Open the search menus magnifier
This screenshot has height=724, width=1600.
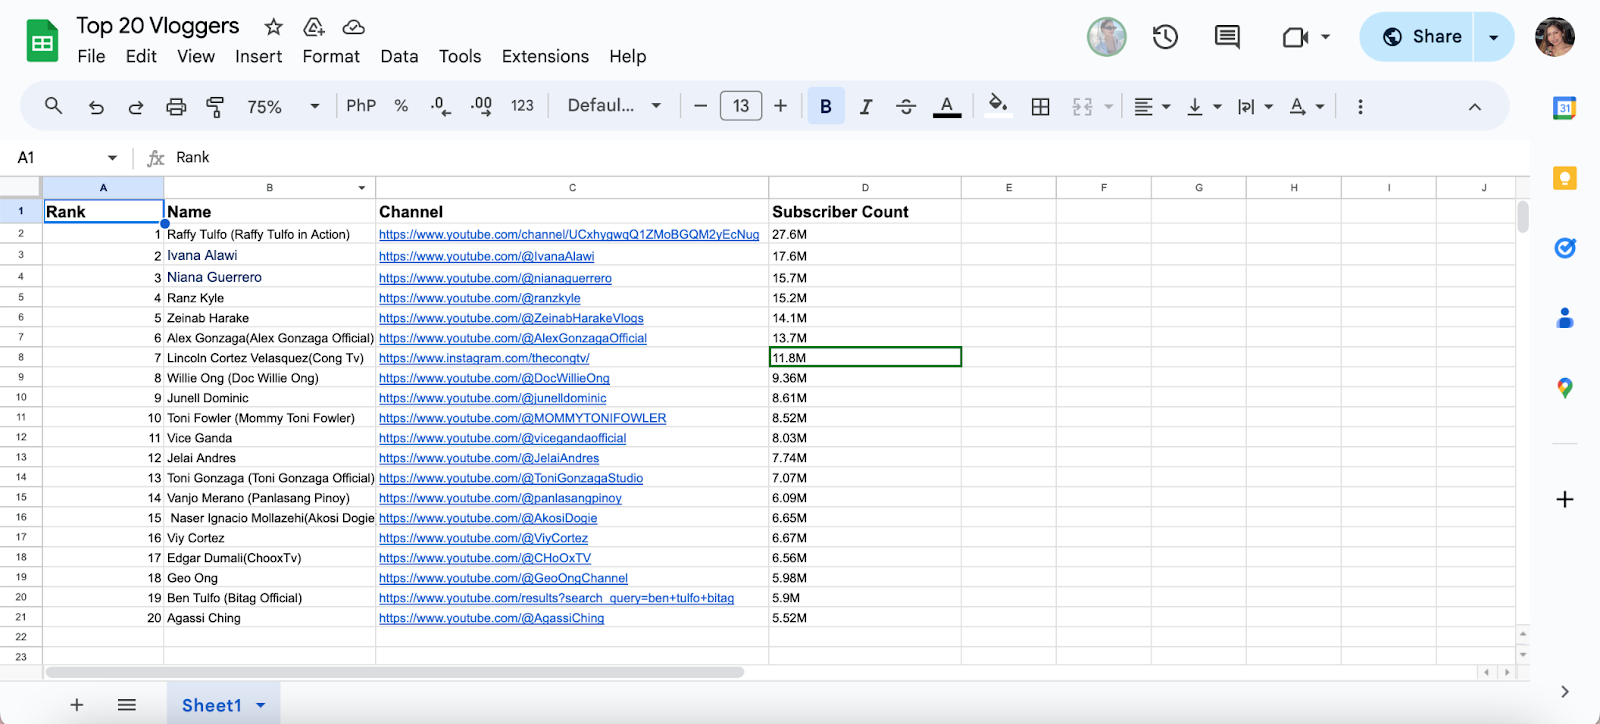pos(53,106)
